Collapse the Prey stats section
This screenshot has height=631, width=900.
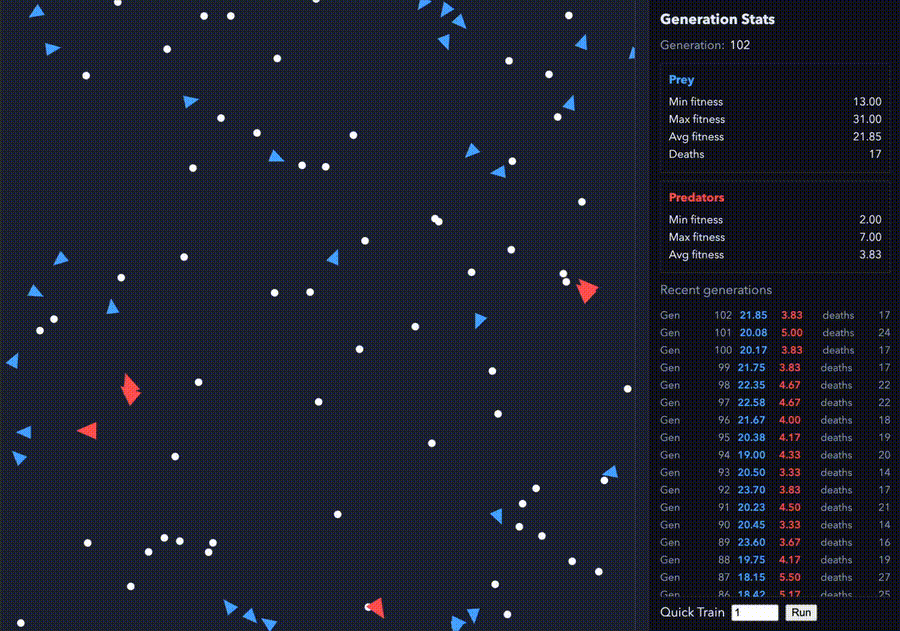[x=681, y=79]
